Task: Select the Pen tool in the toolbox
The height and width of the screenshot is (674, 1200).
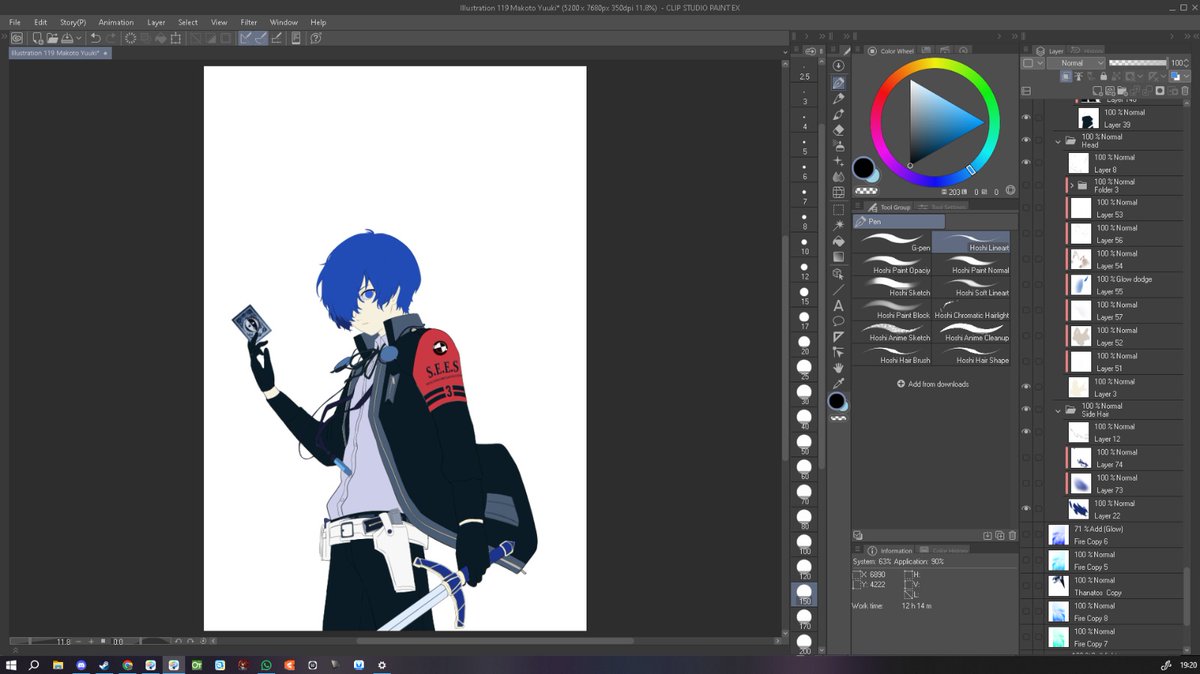Action: tap(838, 82)
